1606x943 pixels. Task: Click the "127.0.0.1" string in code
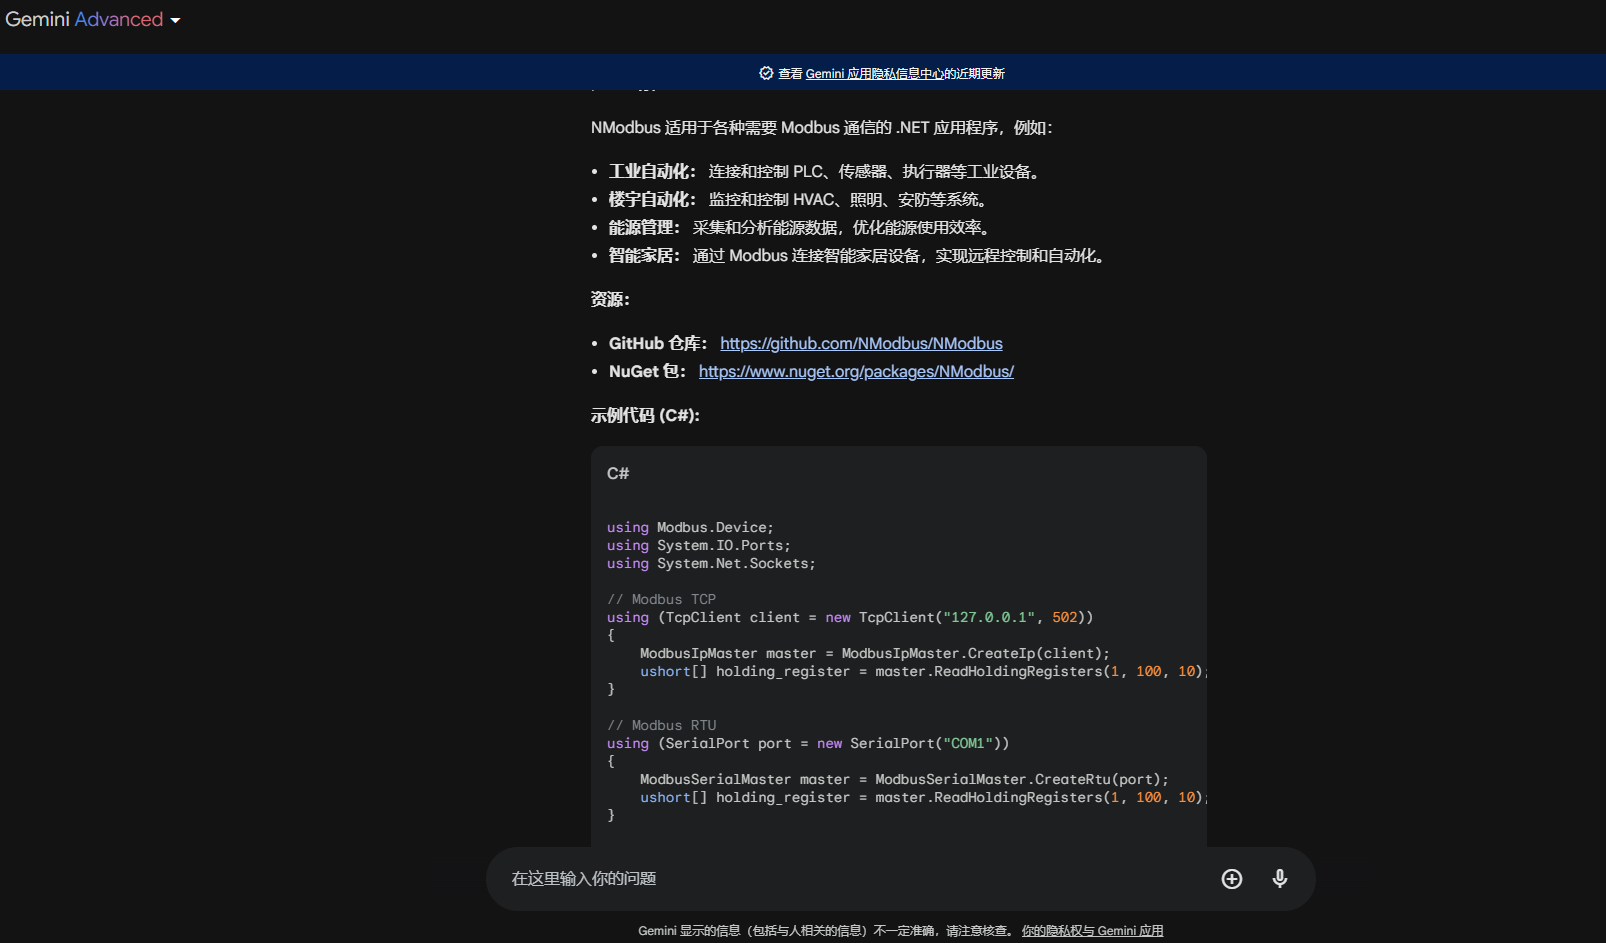[x=989, y=617]
